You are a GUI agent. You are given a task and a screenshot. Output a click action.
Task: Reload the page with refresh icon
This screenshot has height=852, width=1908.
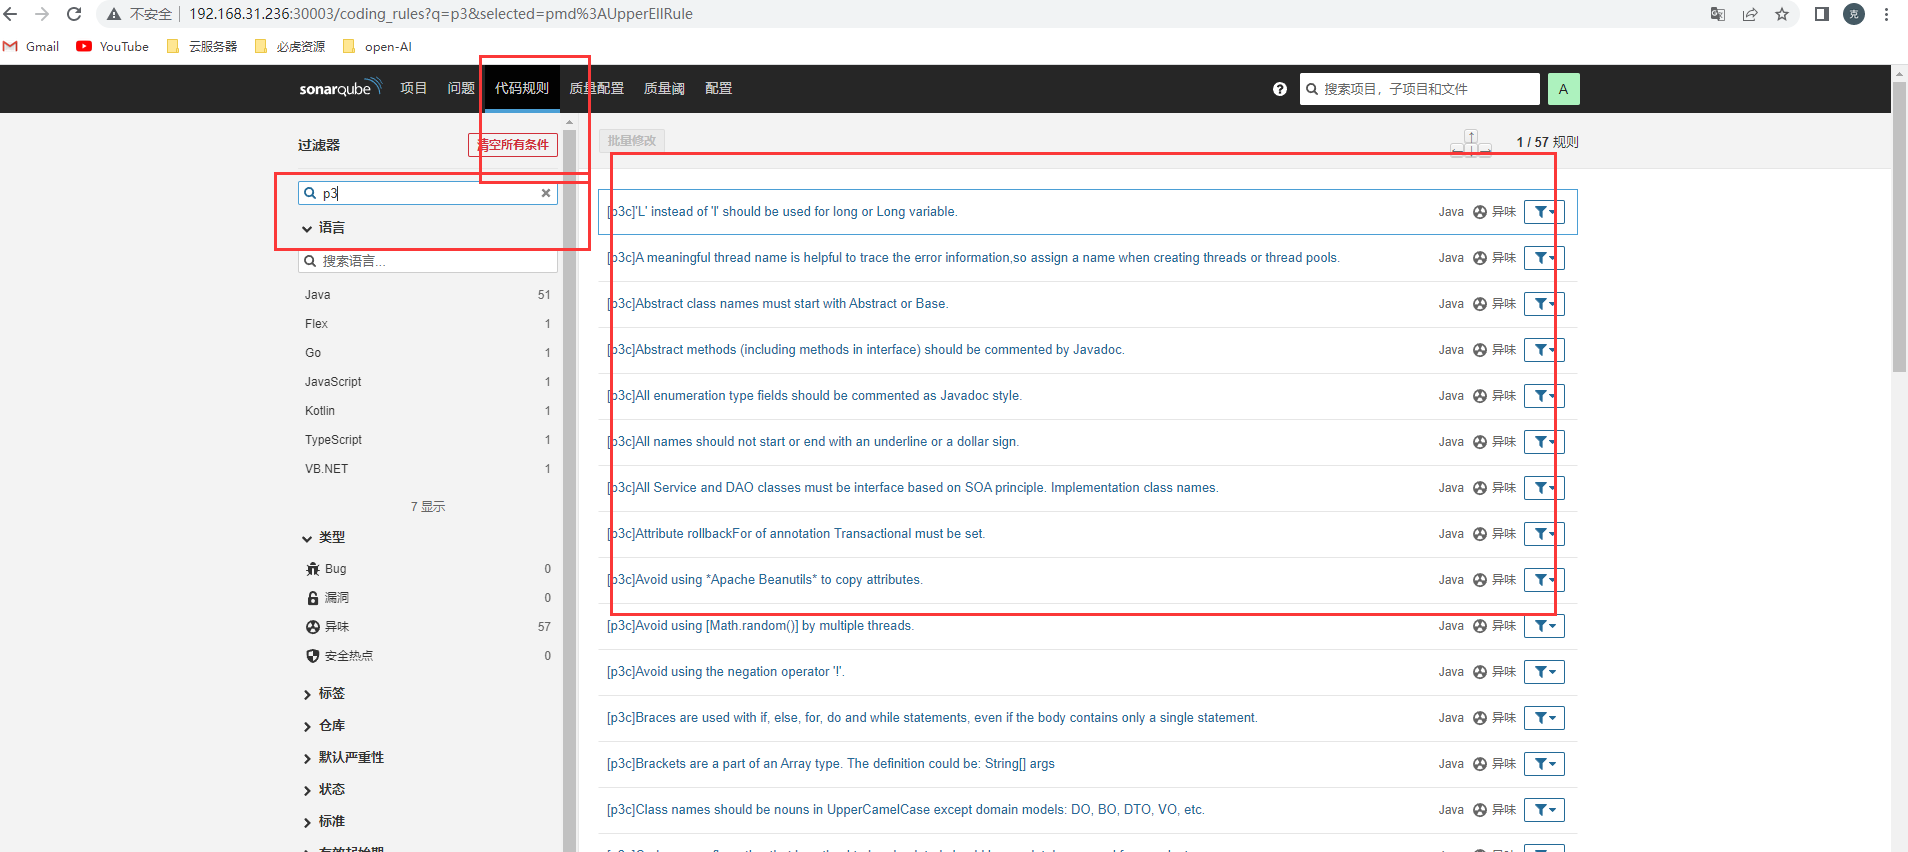[74, 14]
